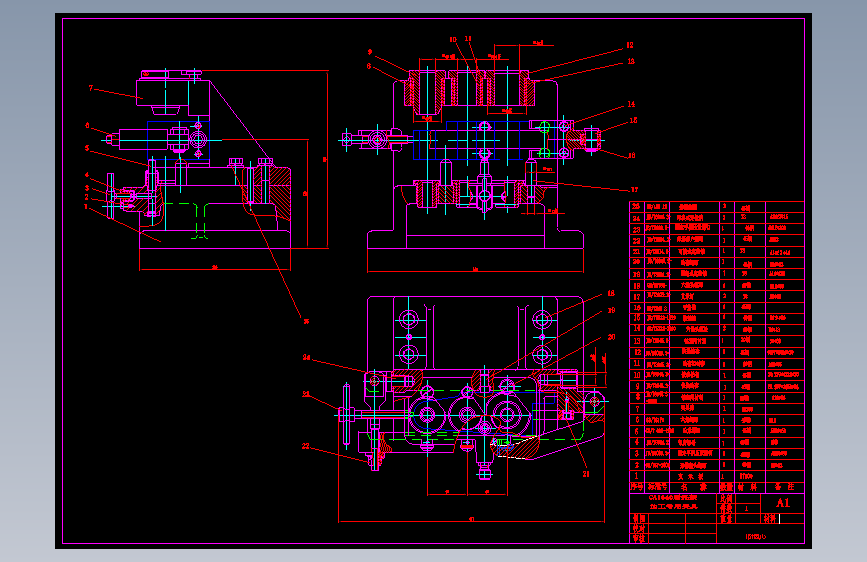
Task: Click item number 17 in the parts list
Action: click(x=636, y=296)
